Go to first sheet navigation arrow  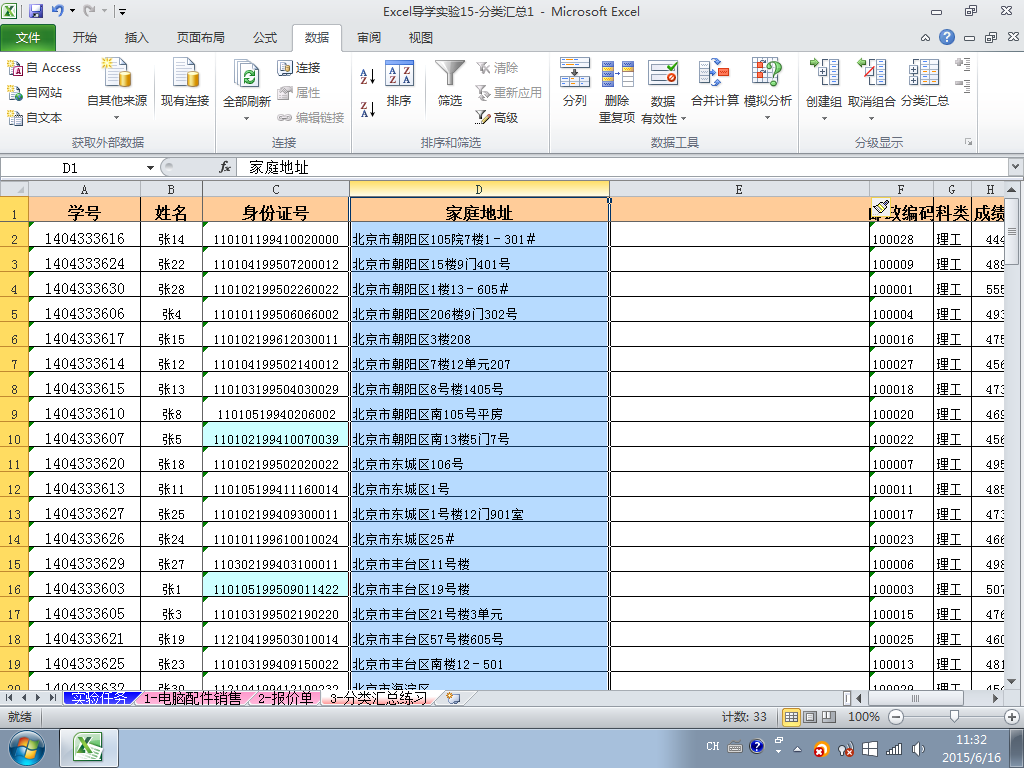tap(8, 698)
